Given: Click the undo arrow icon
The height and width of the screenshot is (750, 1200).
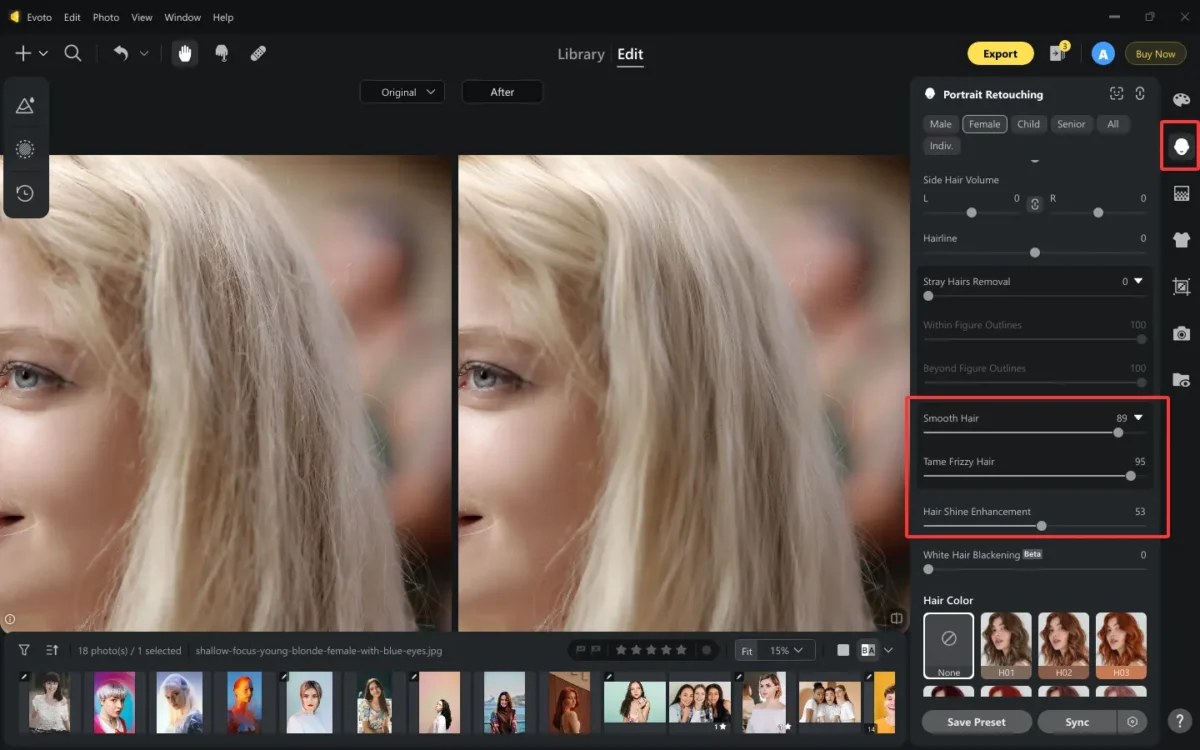Looking at the screenshot, I should [121, 53].
